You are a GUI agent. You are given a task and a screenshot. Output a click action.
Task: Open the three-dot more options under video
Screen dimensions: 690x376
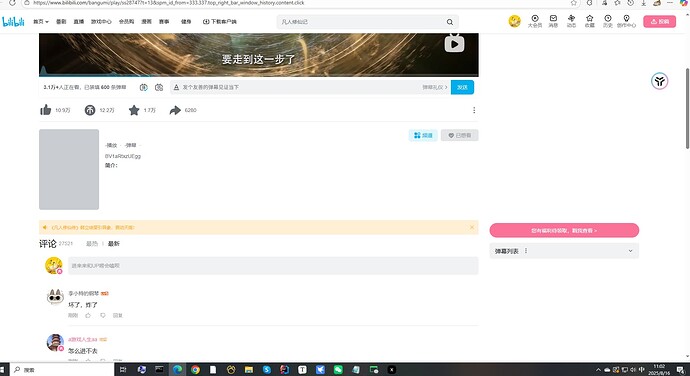474,110
